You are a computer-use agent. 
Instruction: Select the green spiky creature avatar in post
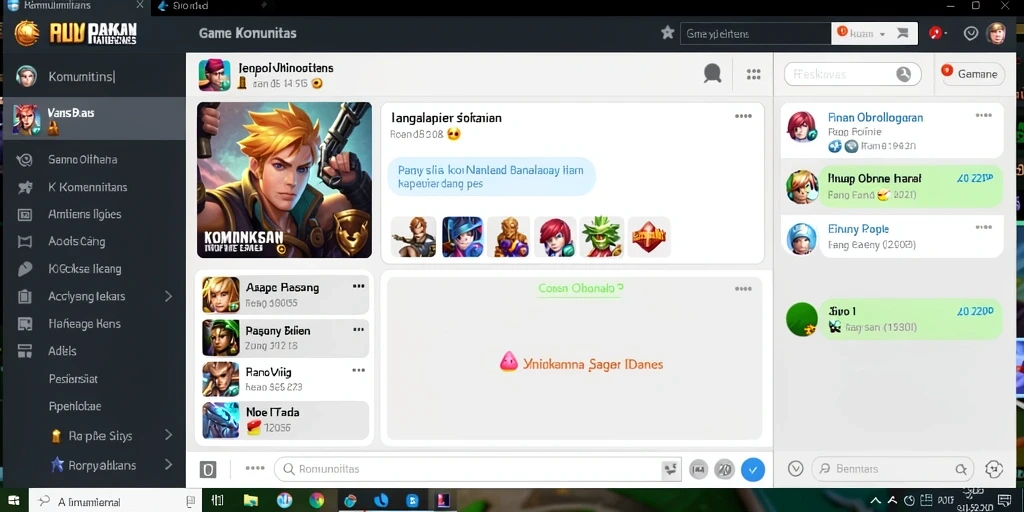click(x=601, y=236)
